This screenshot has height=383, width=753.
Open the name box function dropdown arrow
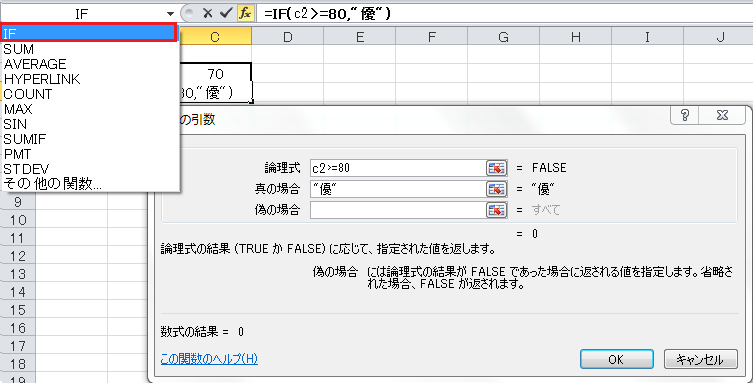170,13
